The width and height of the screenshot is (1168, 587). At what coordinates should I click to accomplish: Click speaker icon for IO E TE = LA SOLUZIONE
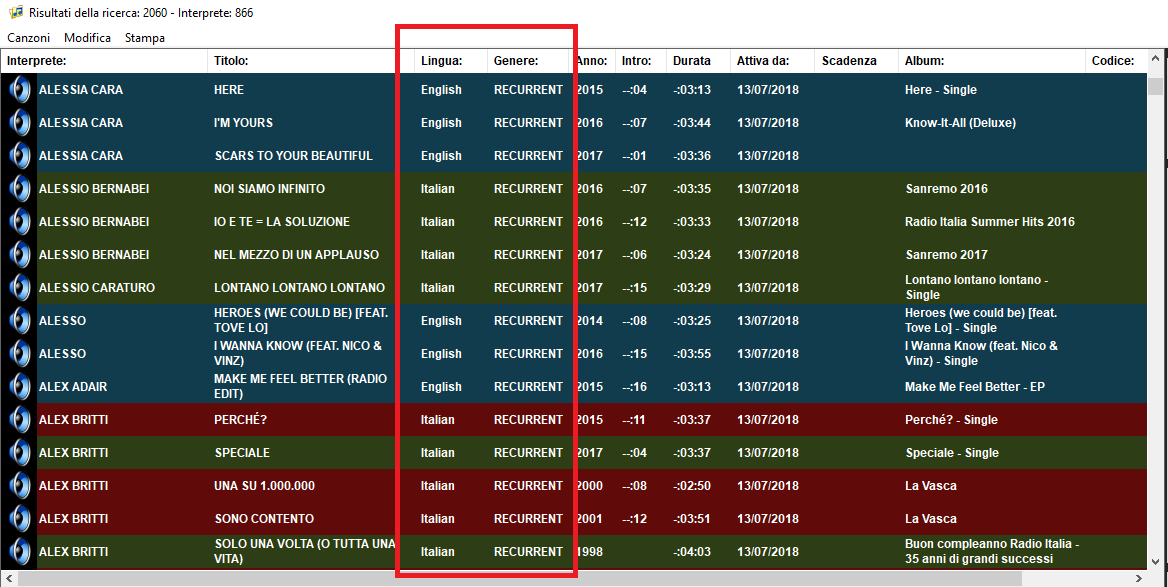point(19,221)
